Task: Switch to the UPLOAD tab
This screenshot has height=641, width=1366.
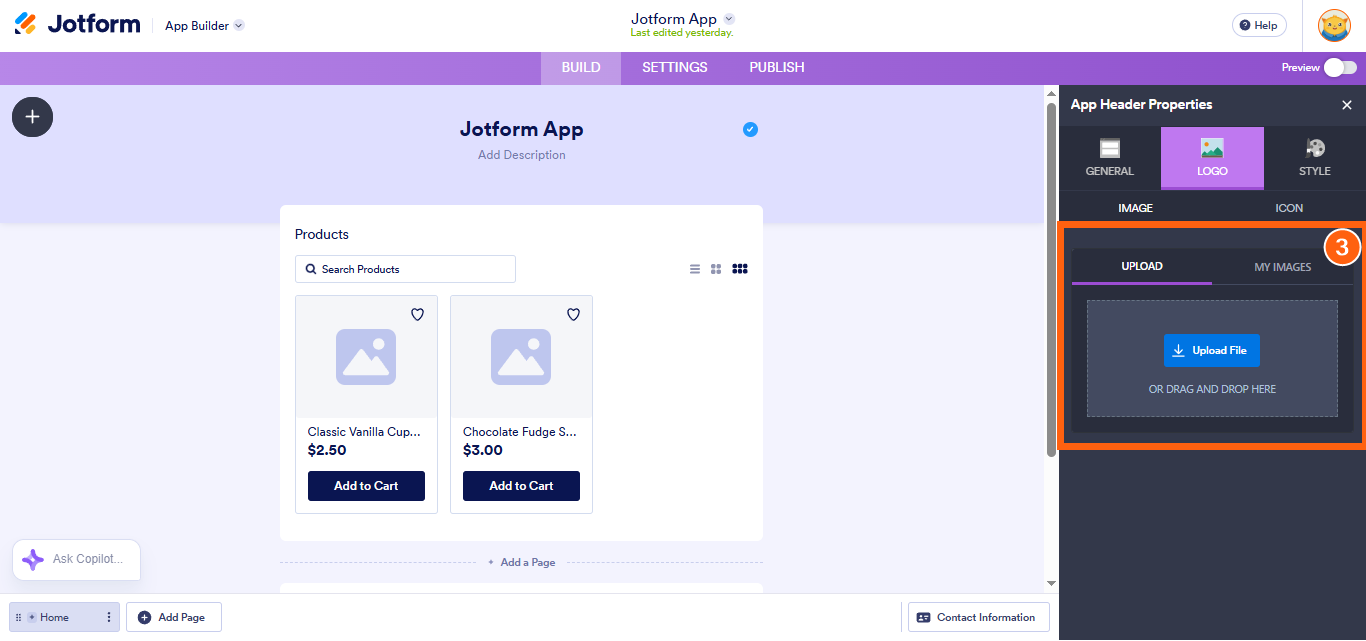Action: pos(1142,266)
